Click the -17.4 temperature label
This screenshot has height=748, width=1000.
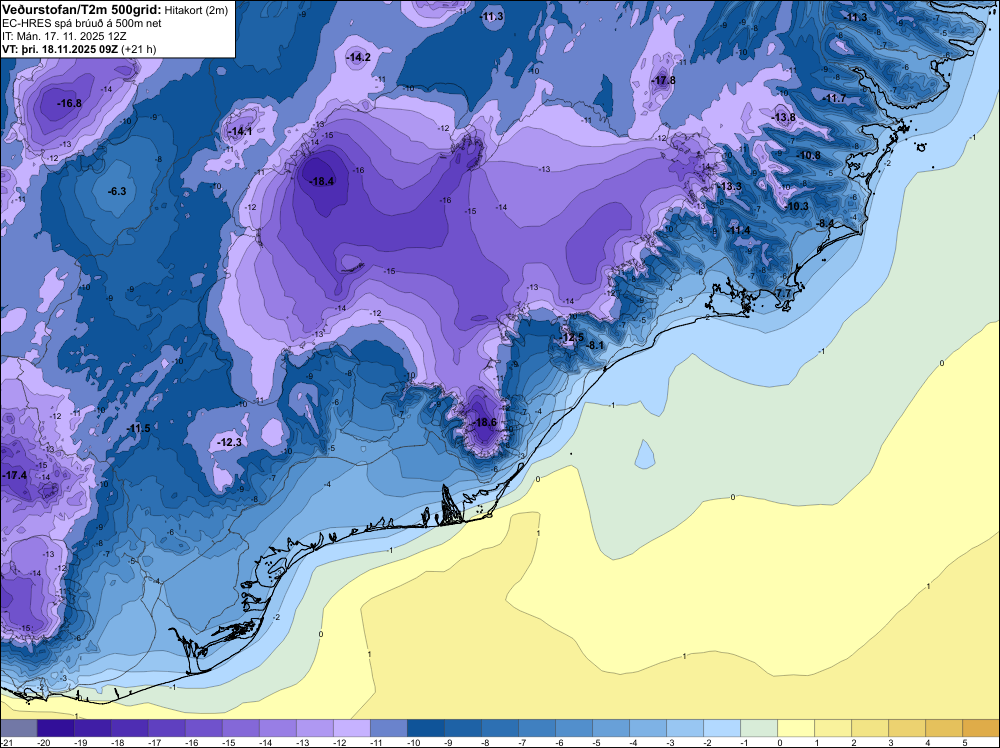click(x=15, y=475)
